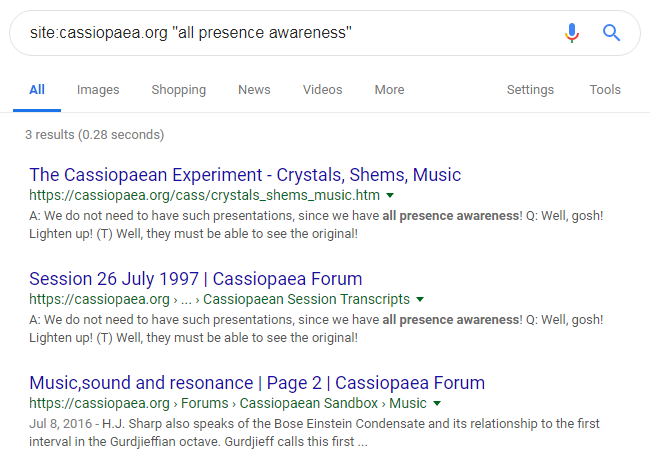650x460 pixels.
Task: Click into the search query input field
Action: click(x=280, y=33)
